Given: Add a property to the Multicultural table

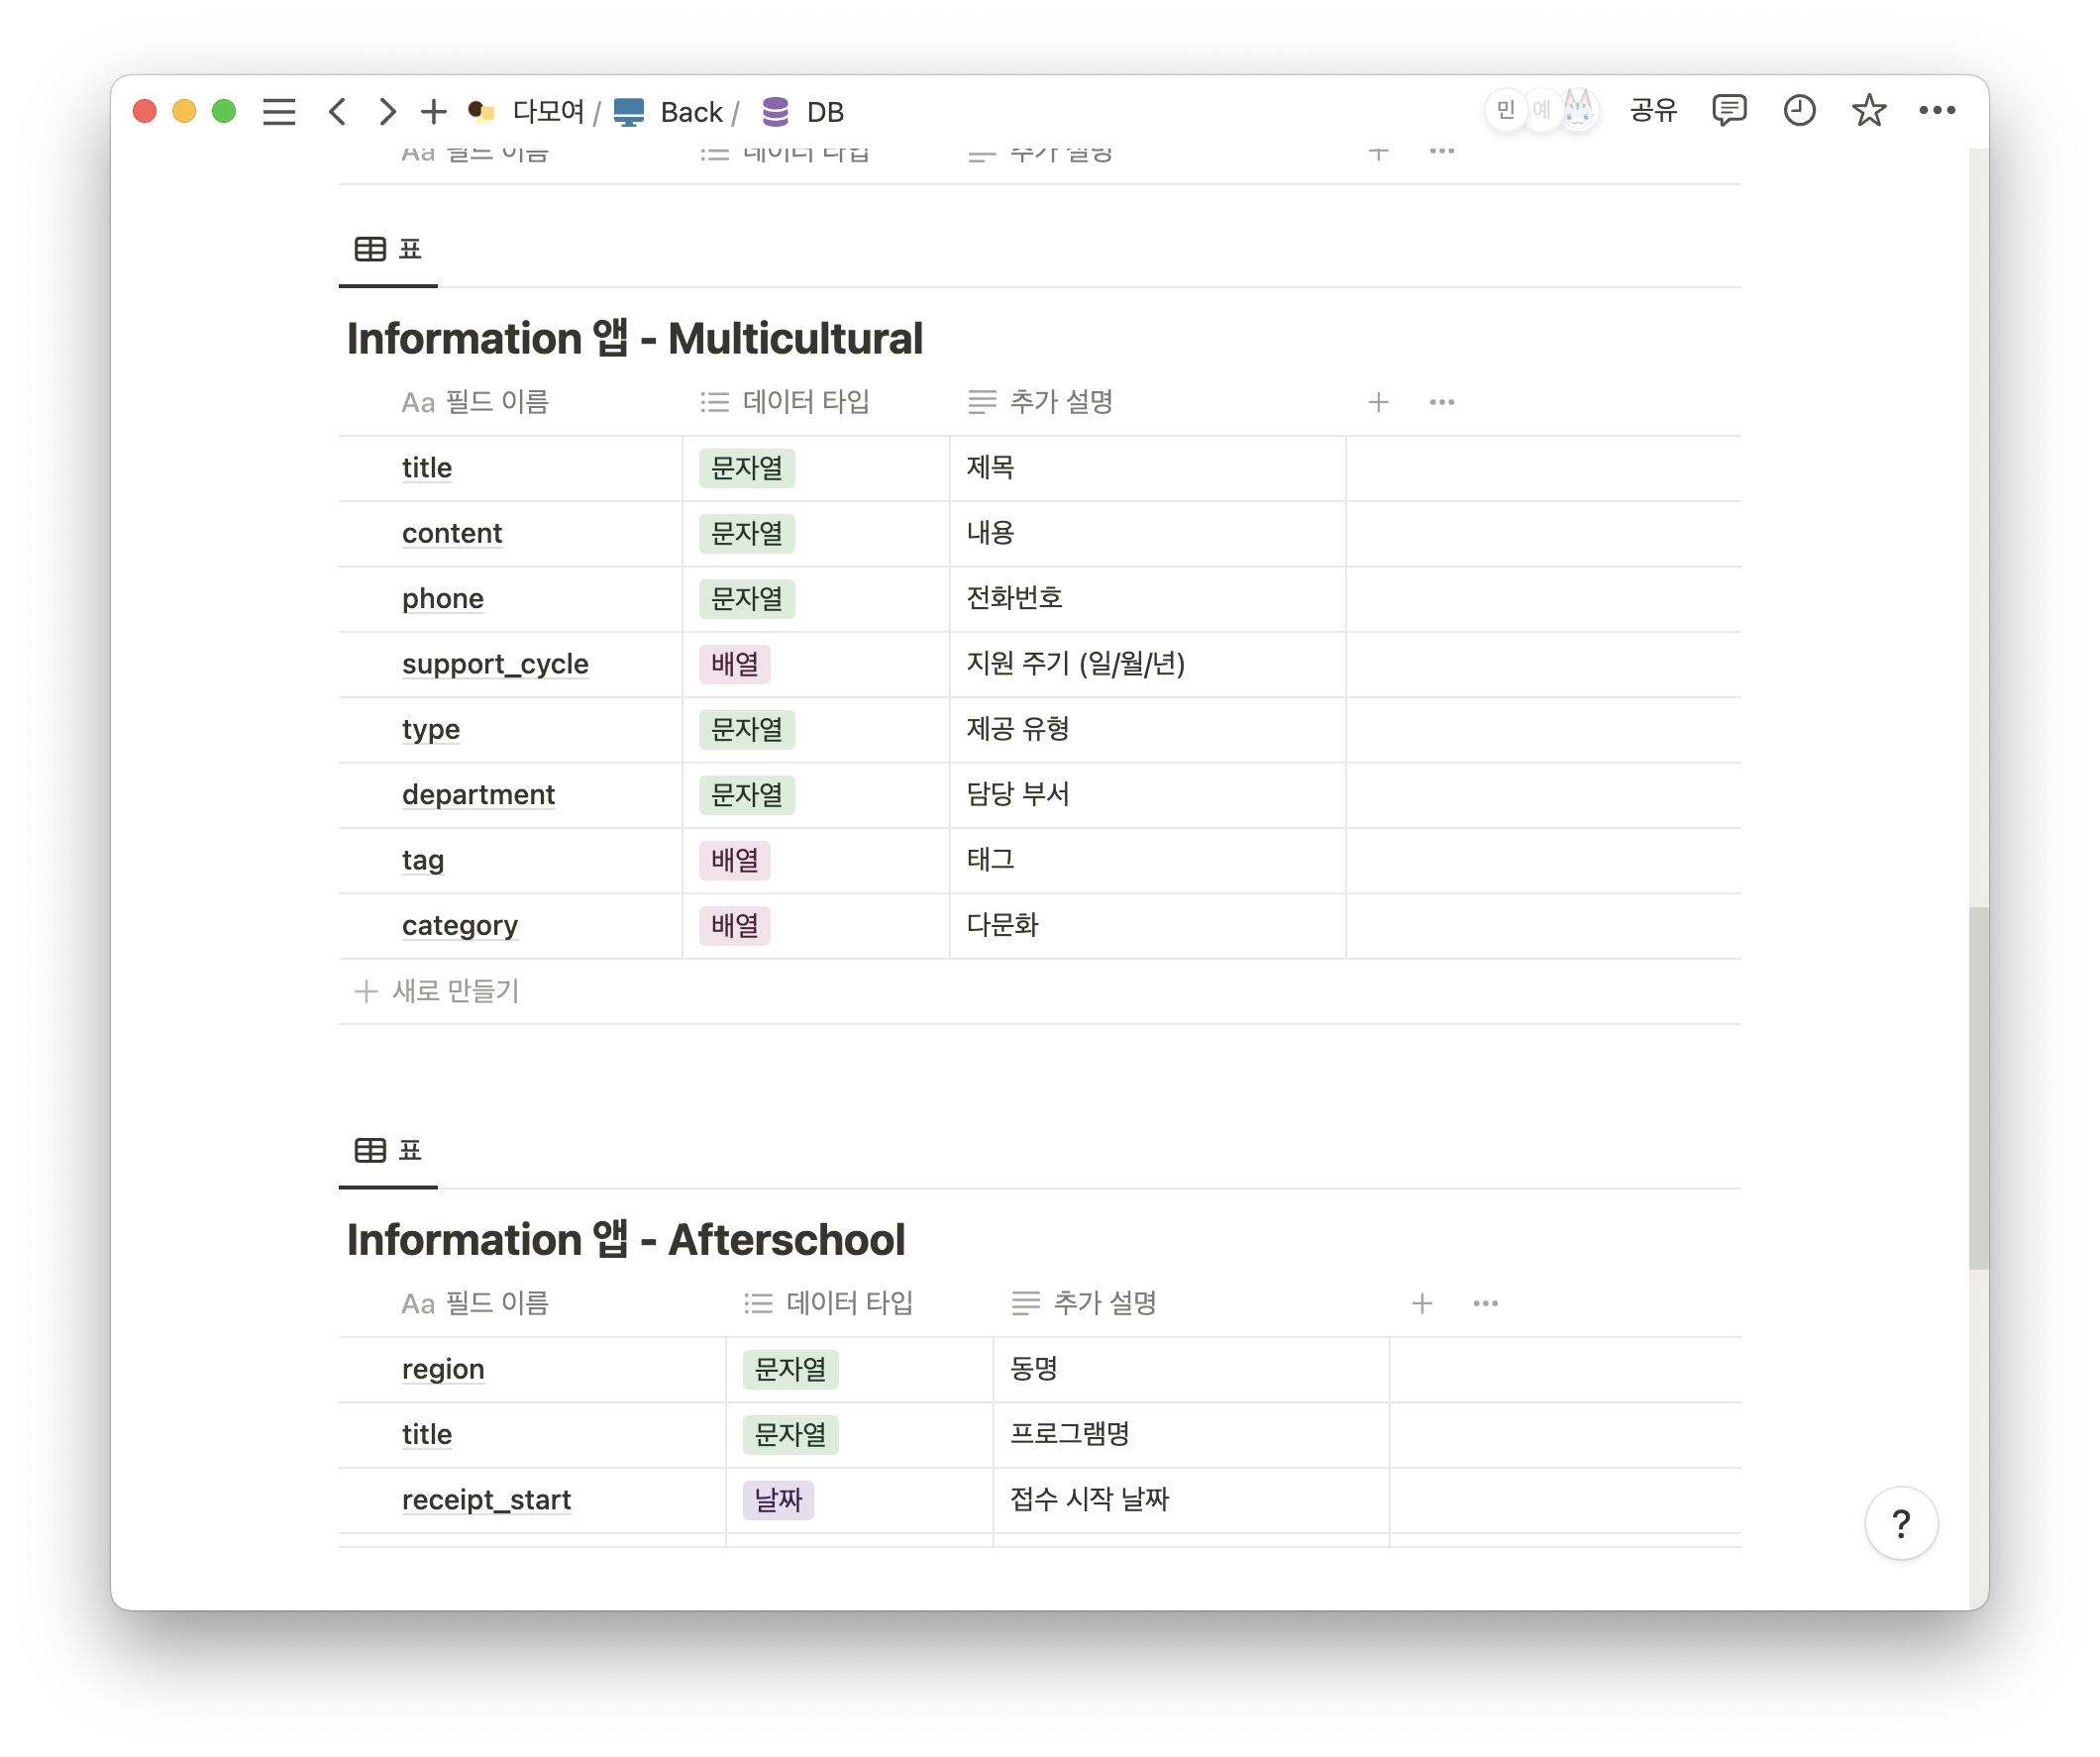Looking at the screenshot, I should (x=1378, y=402).
